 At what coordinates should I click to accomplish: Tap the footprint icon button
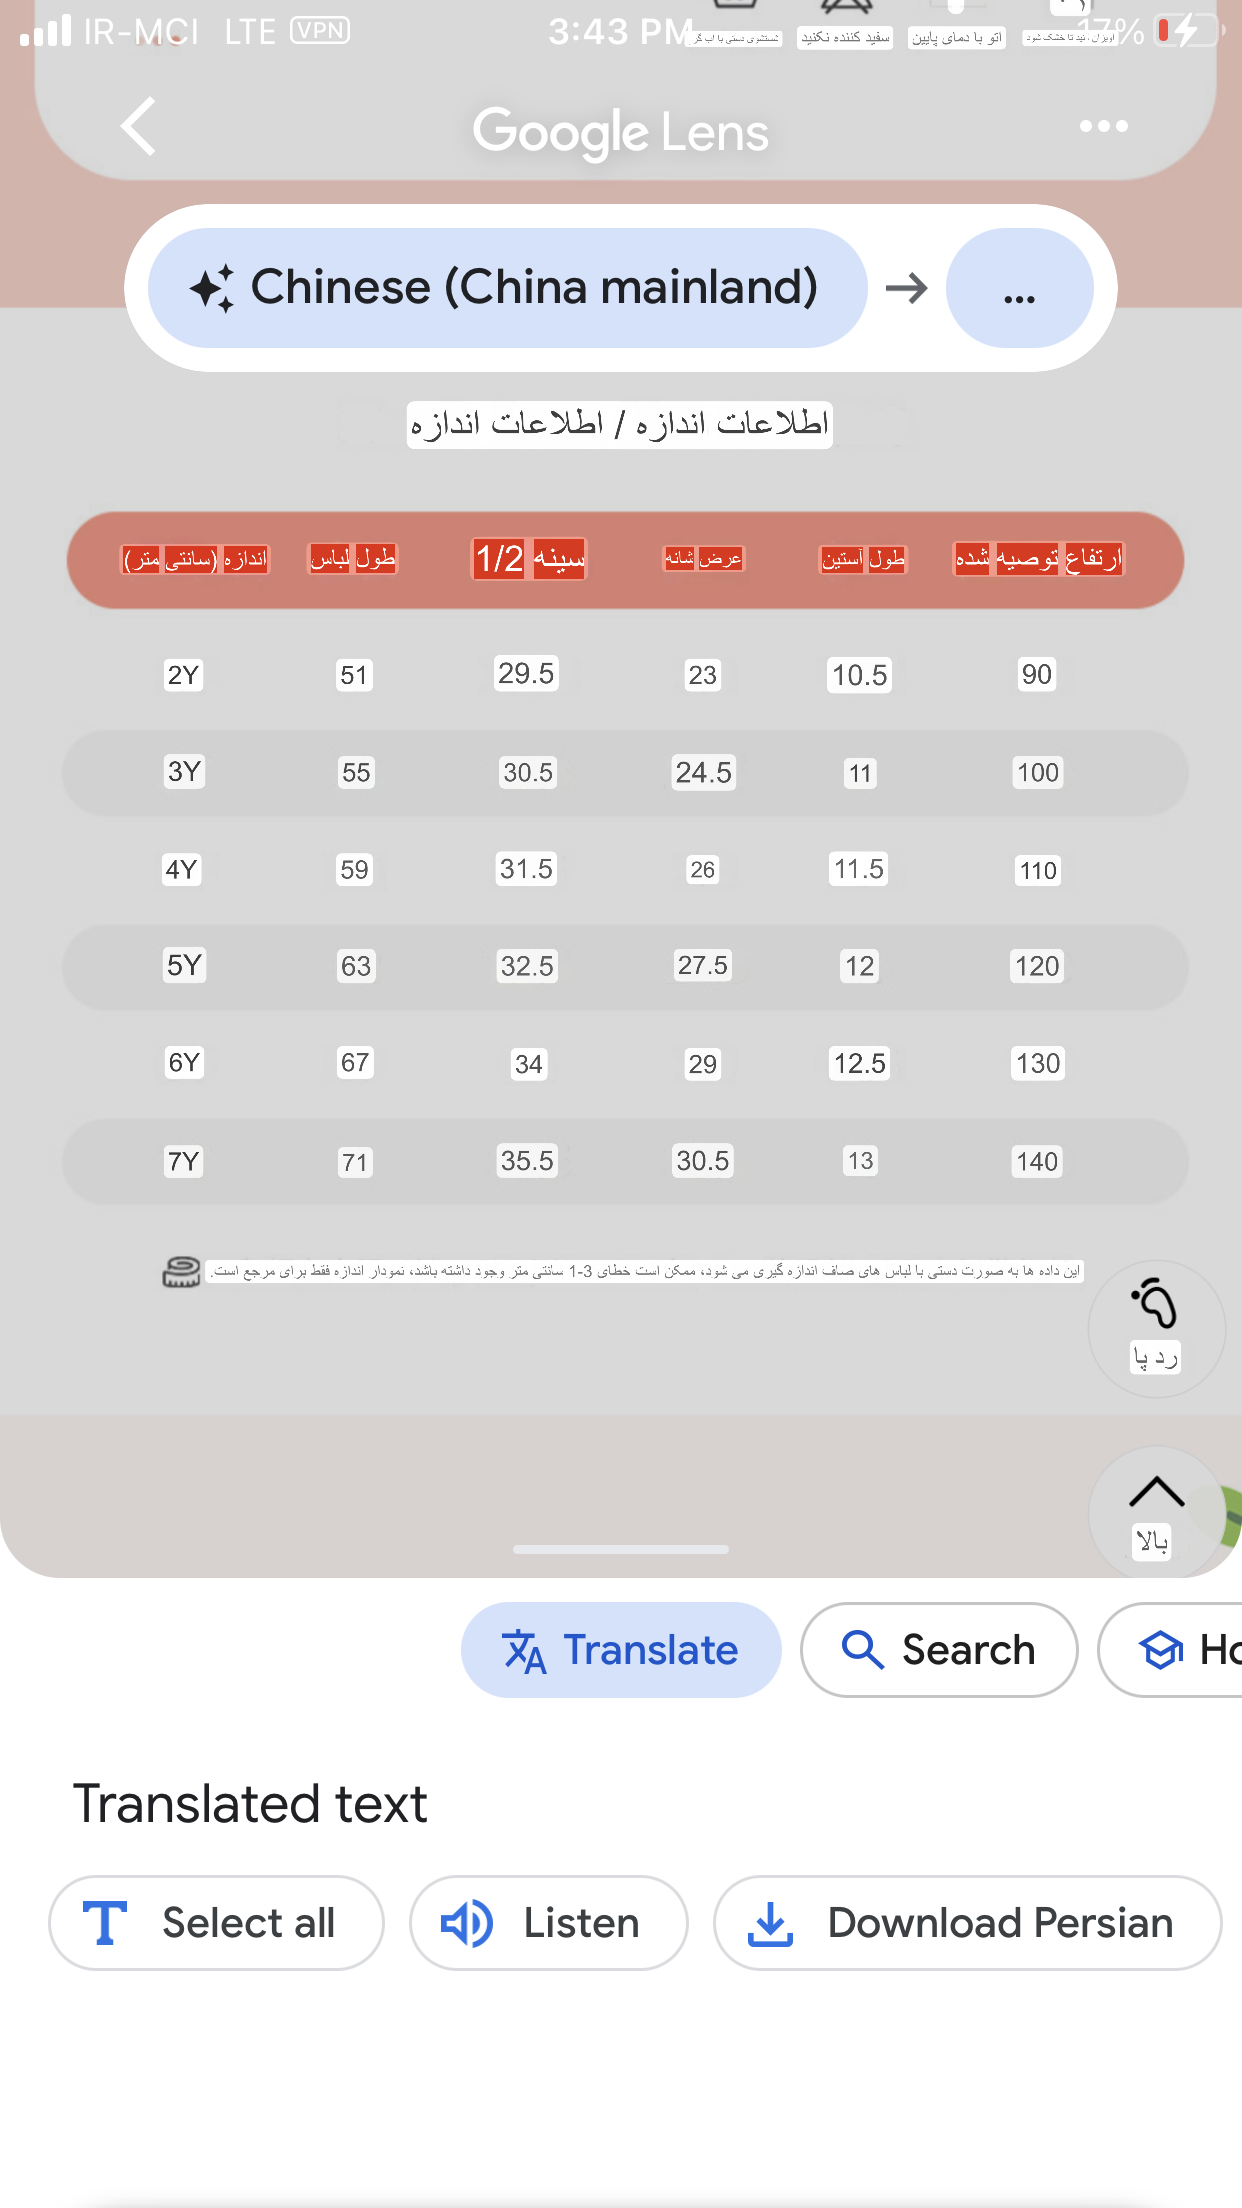1156,1327
